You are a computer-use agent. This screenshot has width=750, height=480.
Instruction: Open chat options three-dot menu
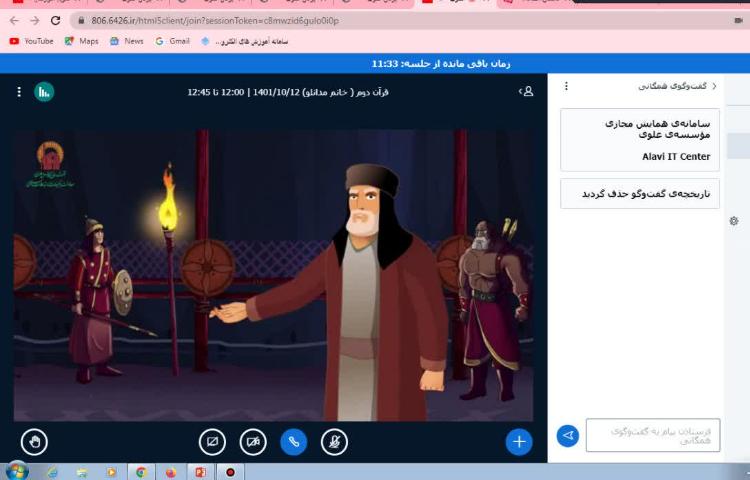click(566, 86)
